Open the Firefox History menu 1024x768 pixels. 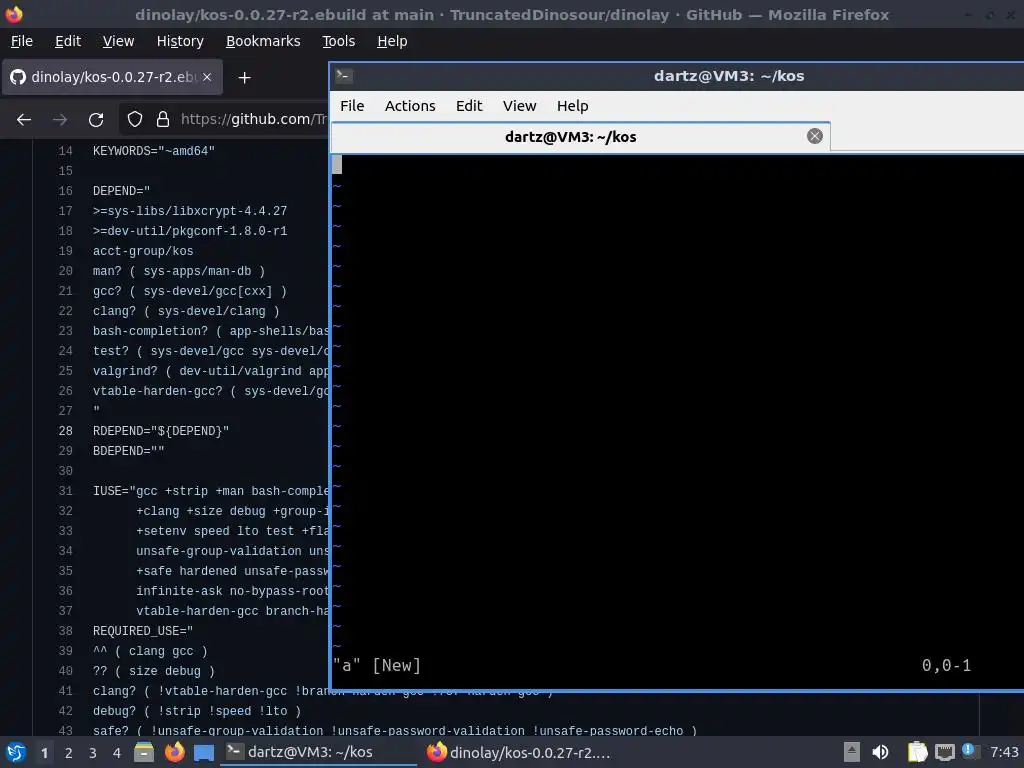tap(180, 41)
